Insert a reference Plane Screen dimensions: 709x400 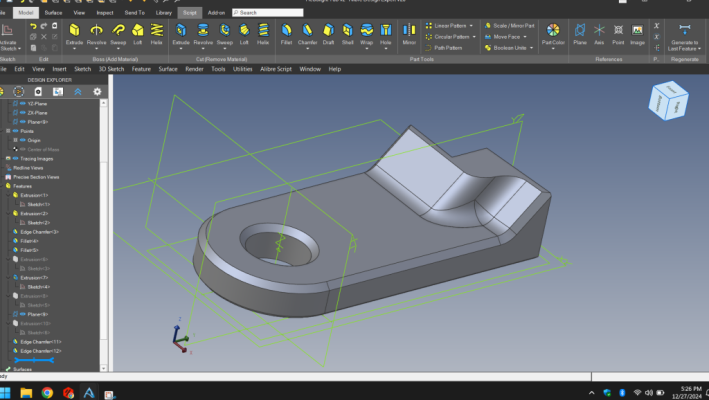[x=580, y=34]
